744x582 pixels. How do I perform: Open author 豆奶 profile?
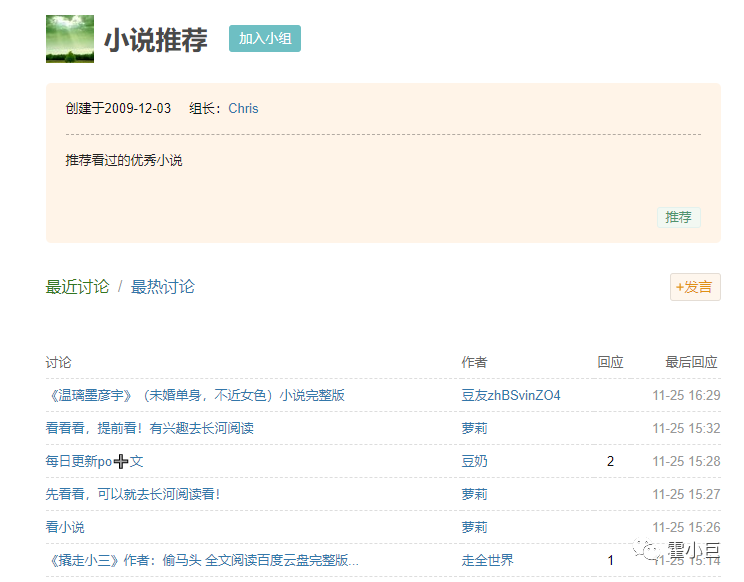pos(474,461)
